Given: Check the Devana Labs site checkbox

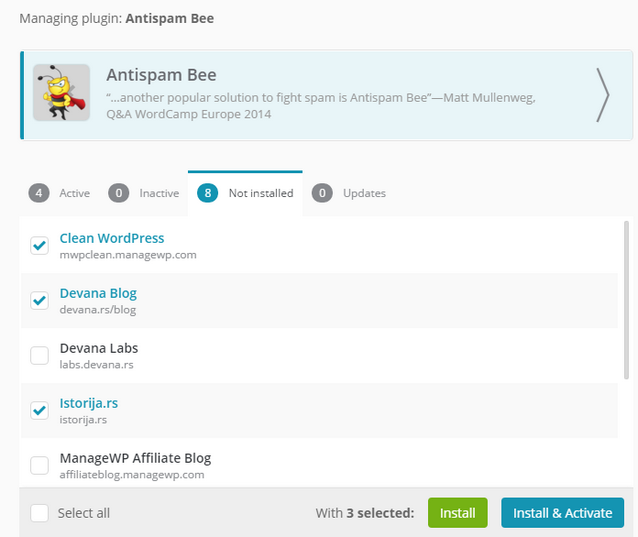Looking at the screenshot, I should pyautogui.click(x=39, y=355).
